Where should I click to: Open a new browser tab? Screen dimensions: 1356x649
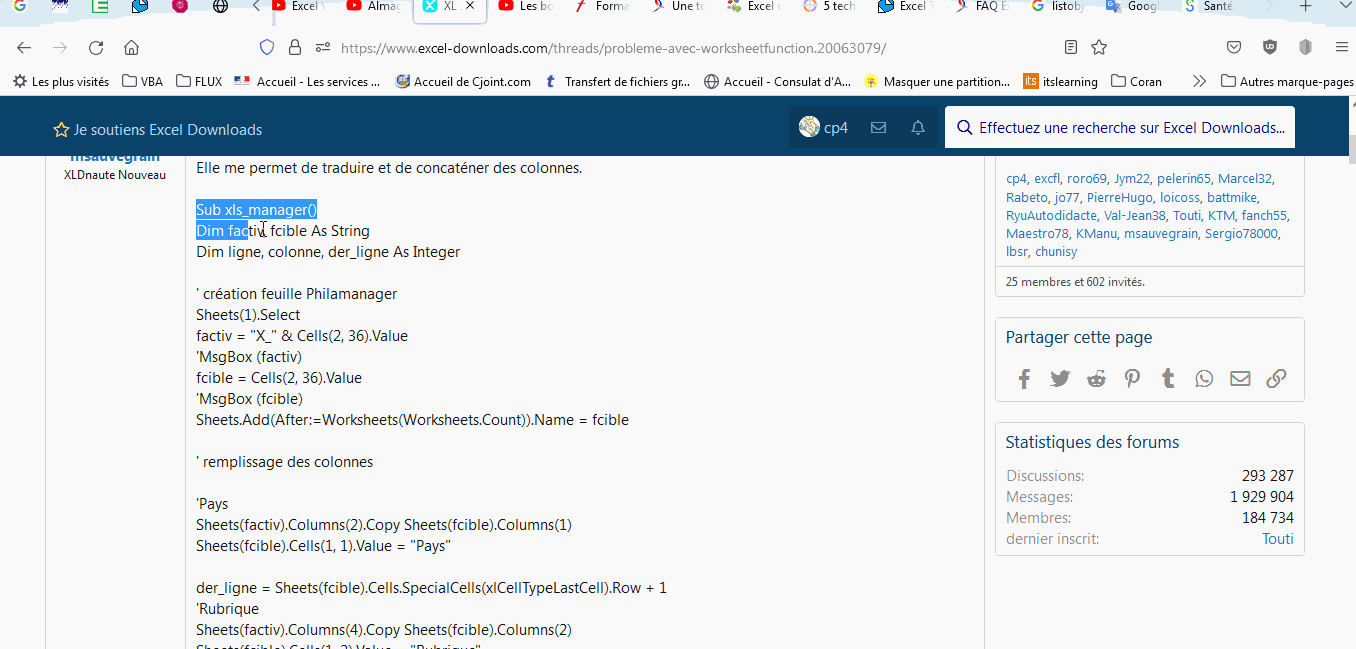tap(1305, 7)
